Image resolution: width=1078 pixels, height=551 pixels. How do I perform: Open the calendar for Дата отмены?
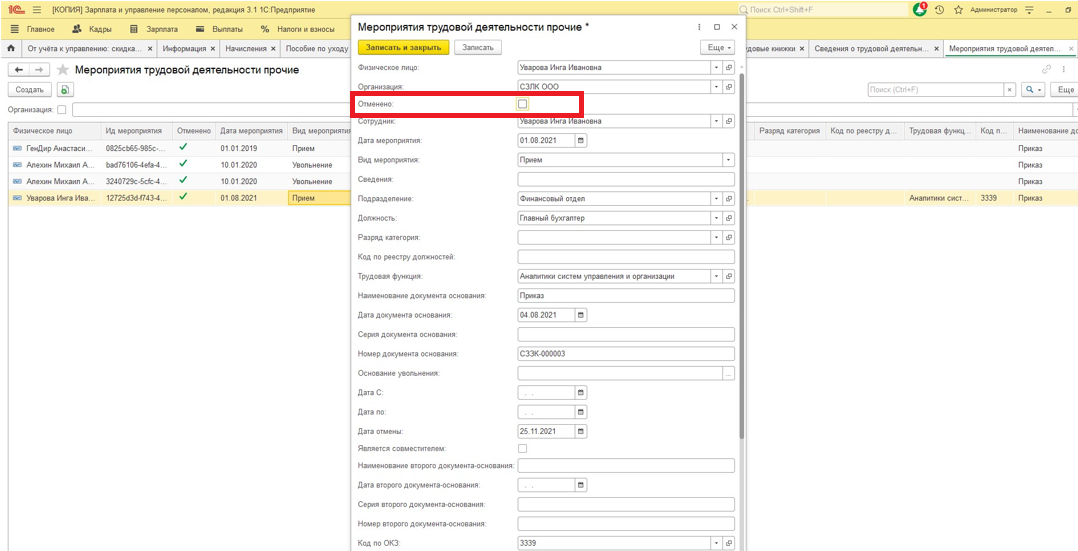(x=580, y=432)
